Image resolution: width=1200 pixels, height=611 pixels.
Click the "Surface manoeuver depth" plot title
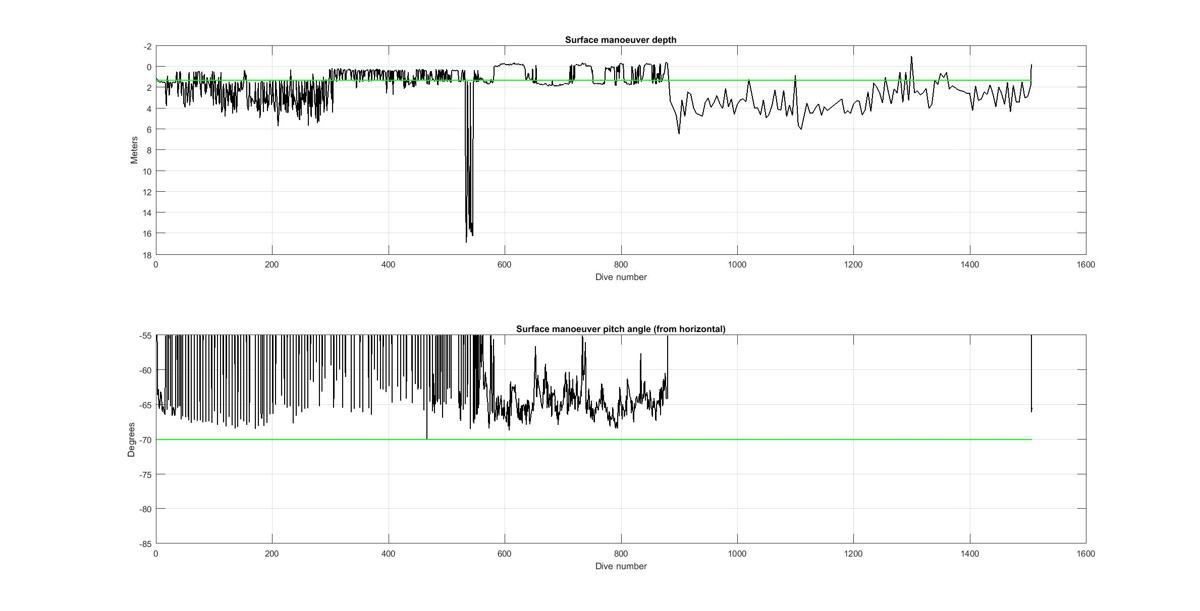(x=621, y=40)
